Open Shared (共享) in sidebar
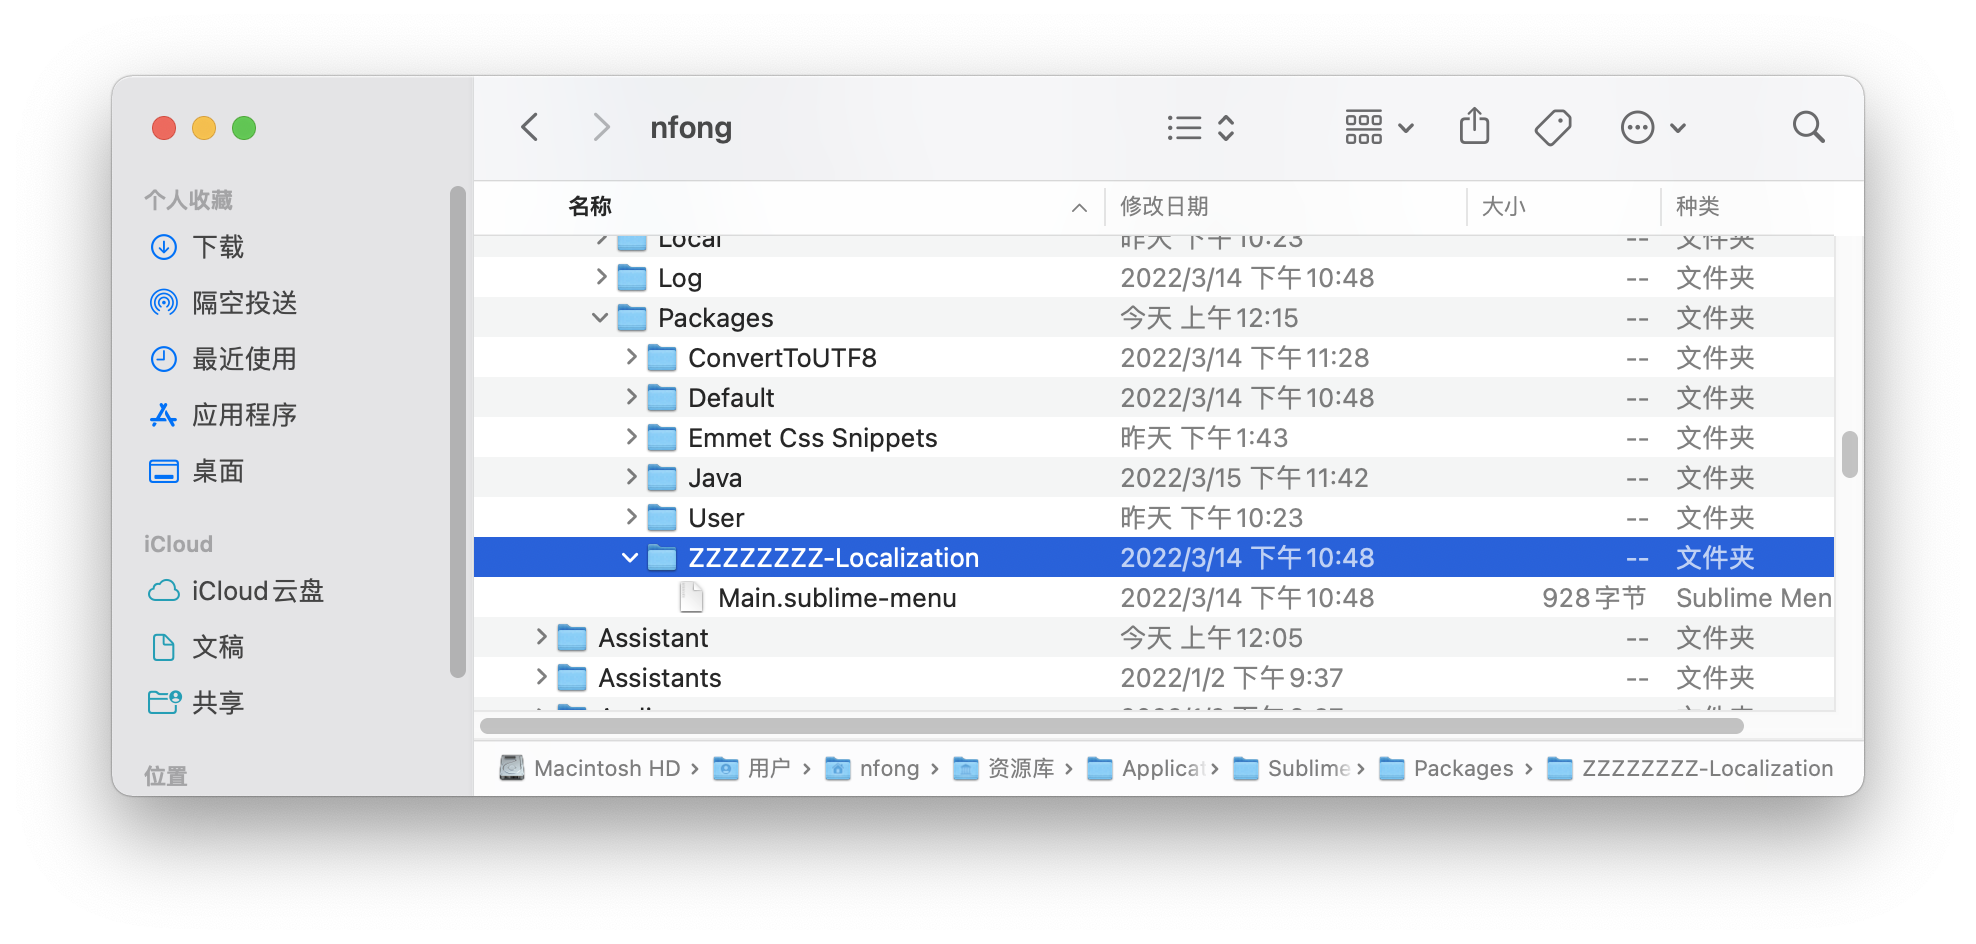Screen dimensions: 1976x944 pos(196,703)
